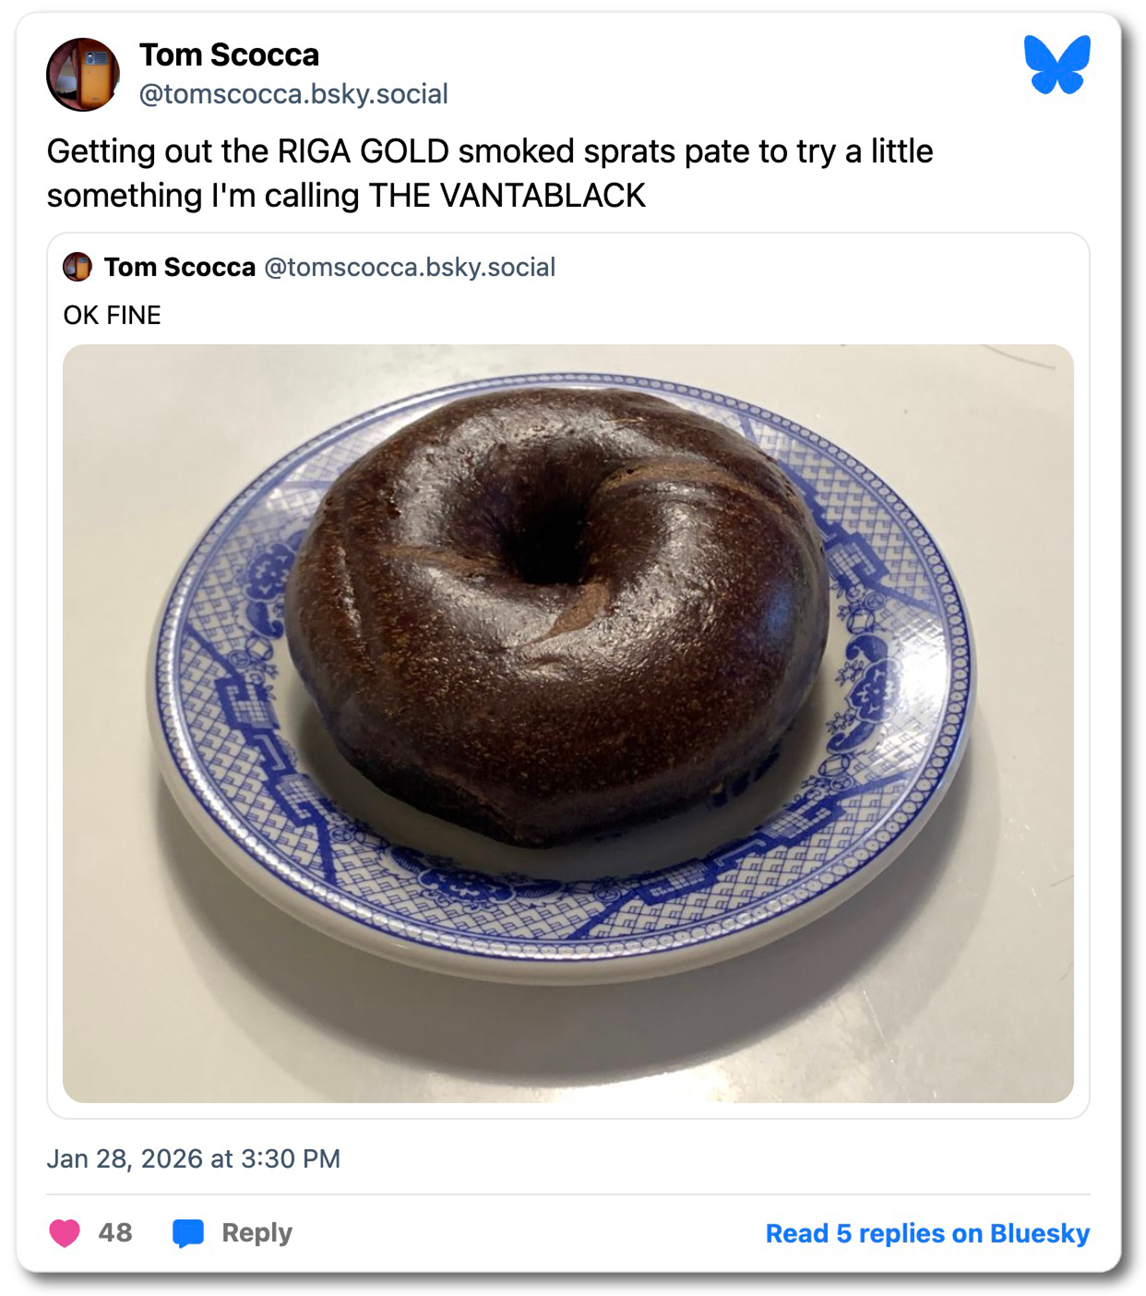1146x1296 pixels.
Task: Open Read 5 replies on Bluesky
Action: 926,1233
